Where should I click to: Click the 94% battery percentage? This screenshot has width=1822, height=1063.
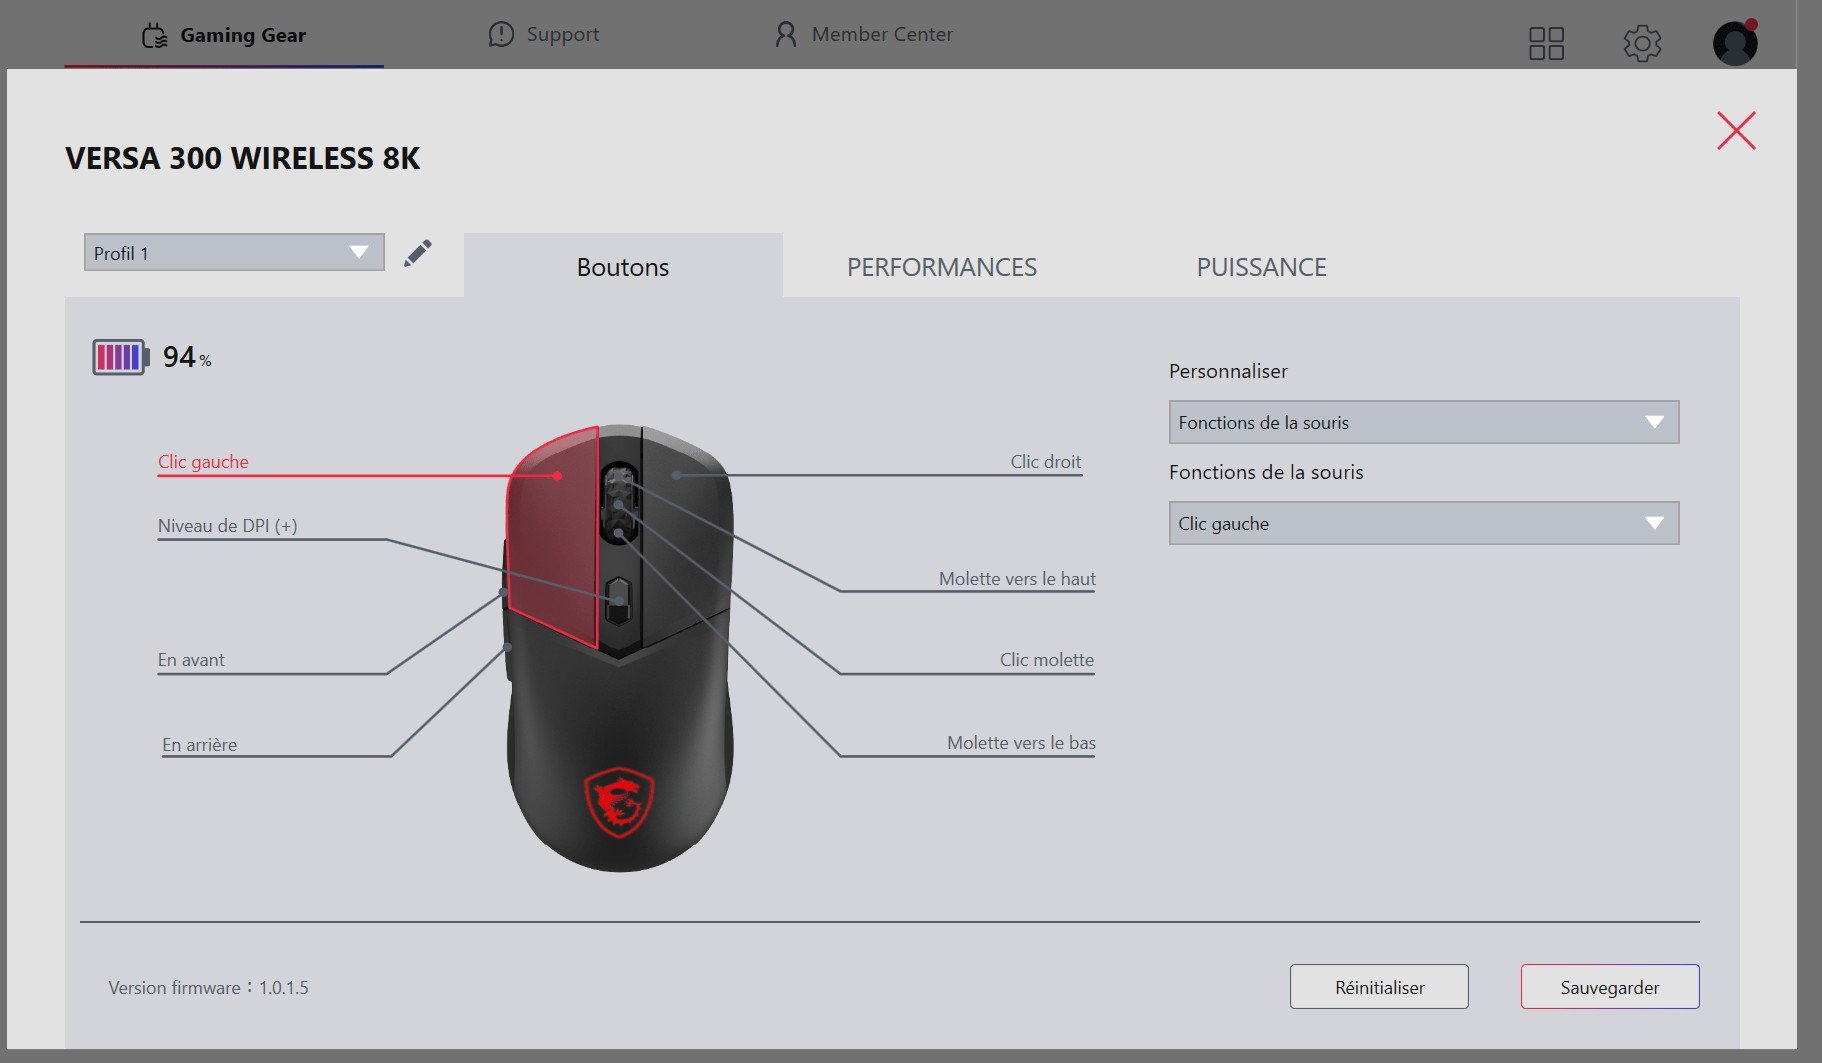tap(187, 357)
